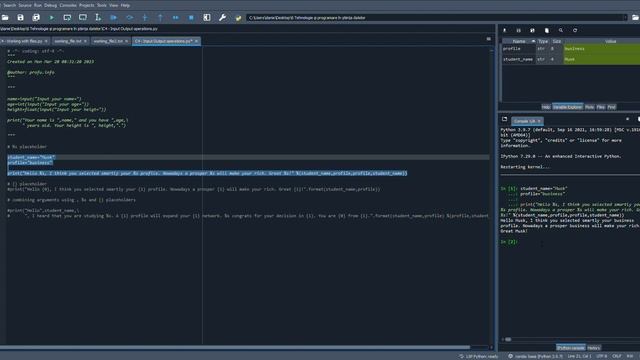Open file with the folder toolbar icon

(5, 18)
